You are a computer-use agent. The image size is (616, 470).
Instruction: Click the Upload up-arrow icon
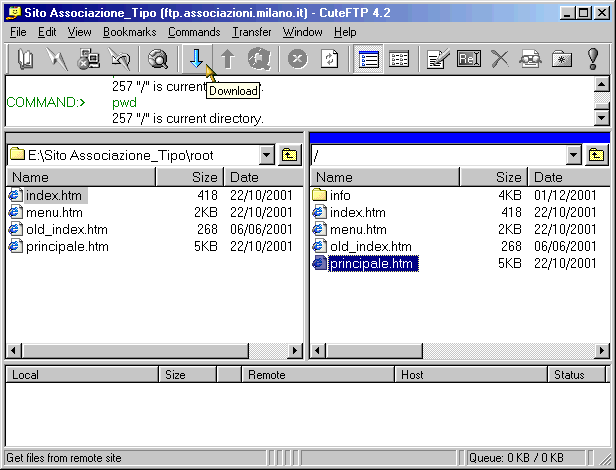coord(227,59)
